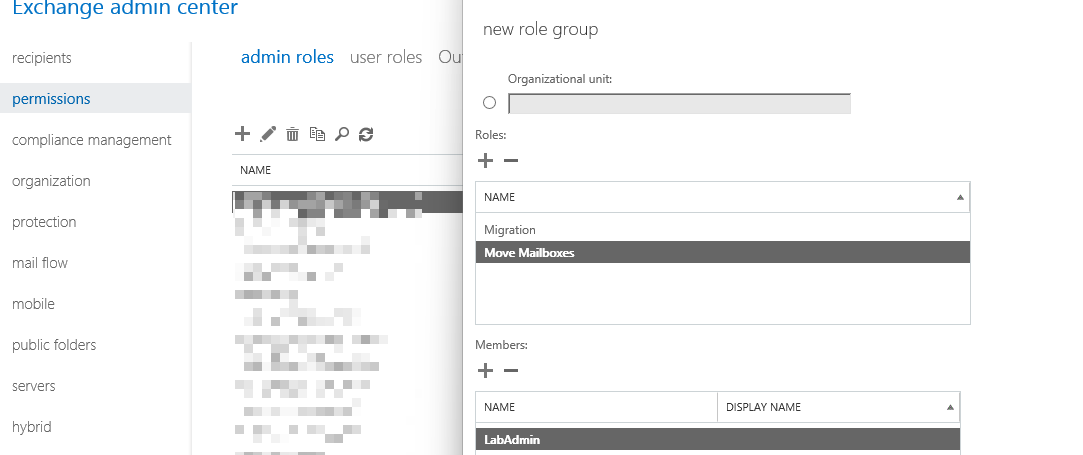Open protection in the left navigation
Image resolution: width=1083 pixels, height=455 pixels.
point(44,222)
